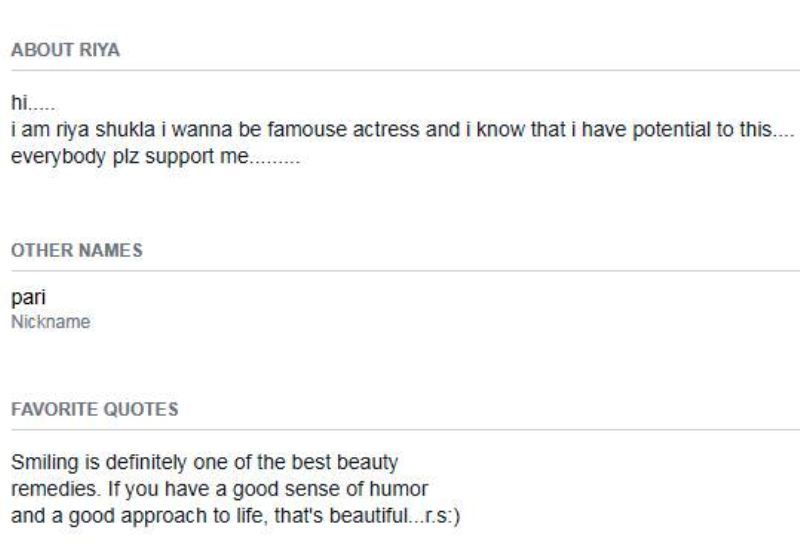
Task: Select the OTHER NAMES section heading
Action: tap(77, 250)
